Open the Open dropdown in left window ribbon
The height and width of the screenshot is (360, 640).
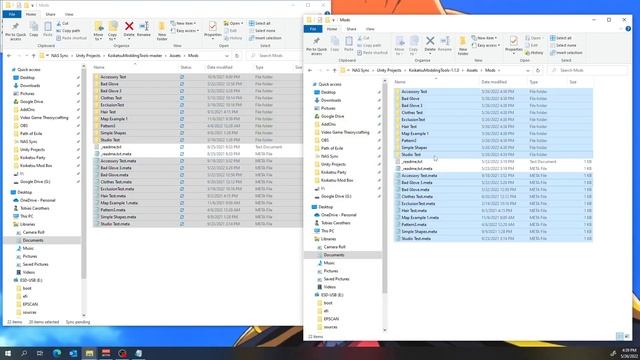coord(233,23)
